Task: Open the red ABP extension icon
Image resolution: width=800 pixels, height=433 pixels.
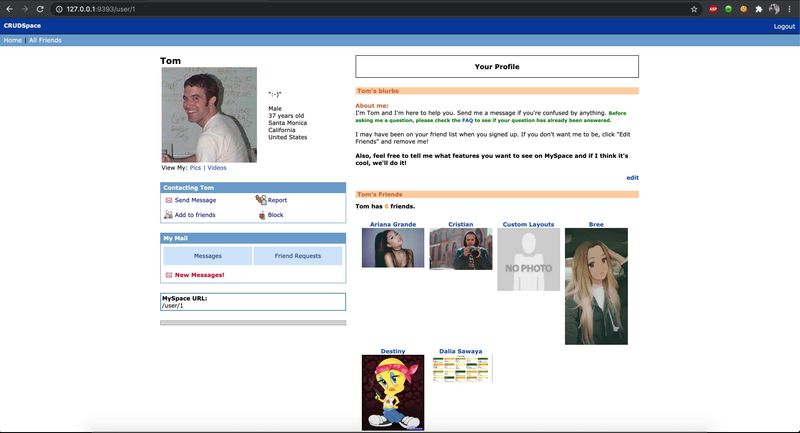Action: click(713, 9)
